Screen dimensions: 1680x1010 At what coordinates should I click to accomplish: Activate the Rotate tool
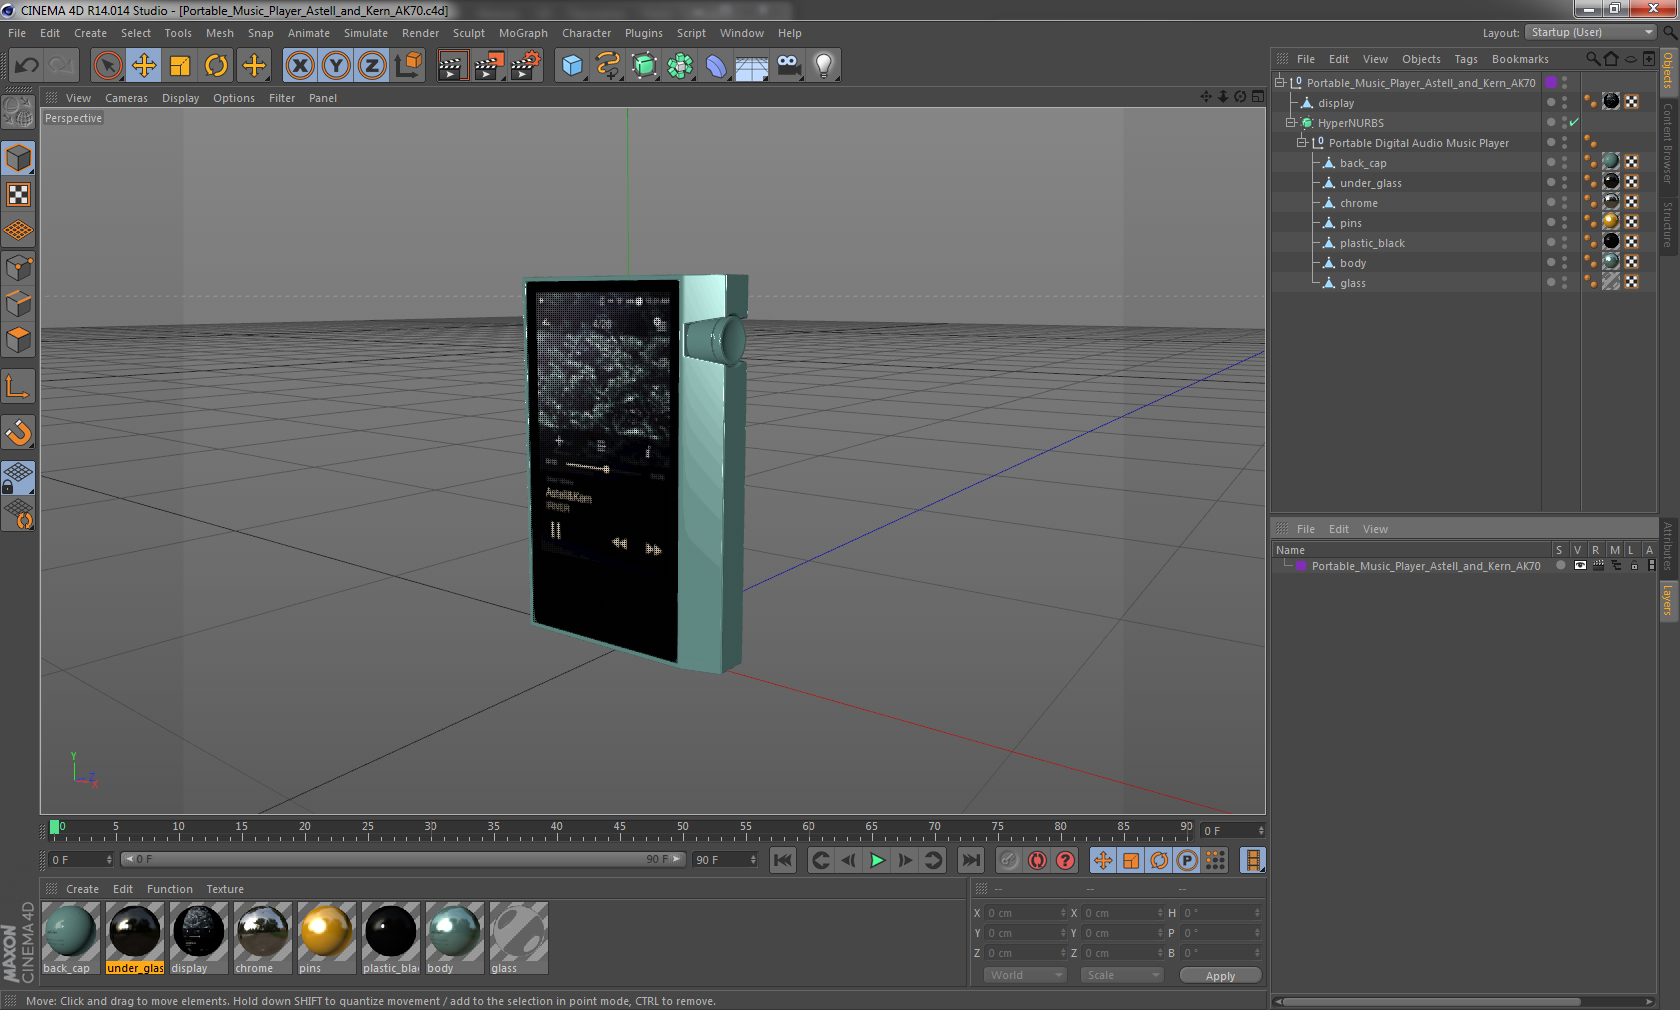(x=216, y=66)
